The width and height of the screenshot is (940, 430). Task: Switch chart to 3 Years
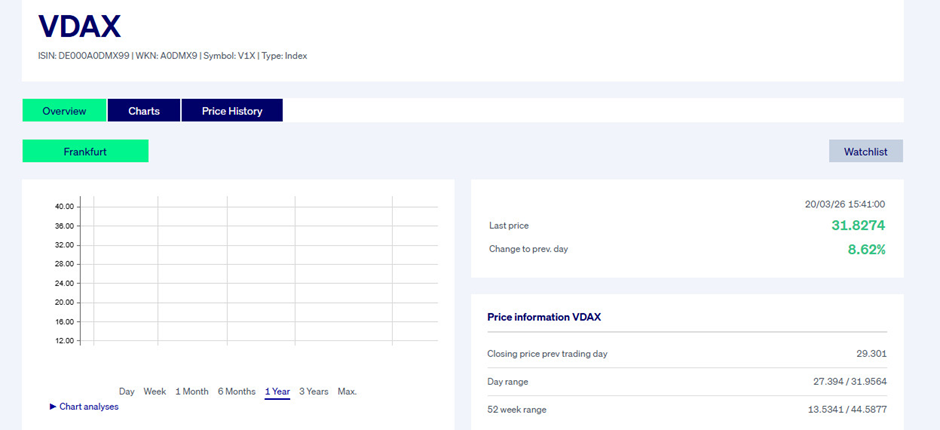(314, 391)
